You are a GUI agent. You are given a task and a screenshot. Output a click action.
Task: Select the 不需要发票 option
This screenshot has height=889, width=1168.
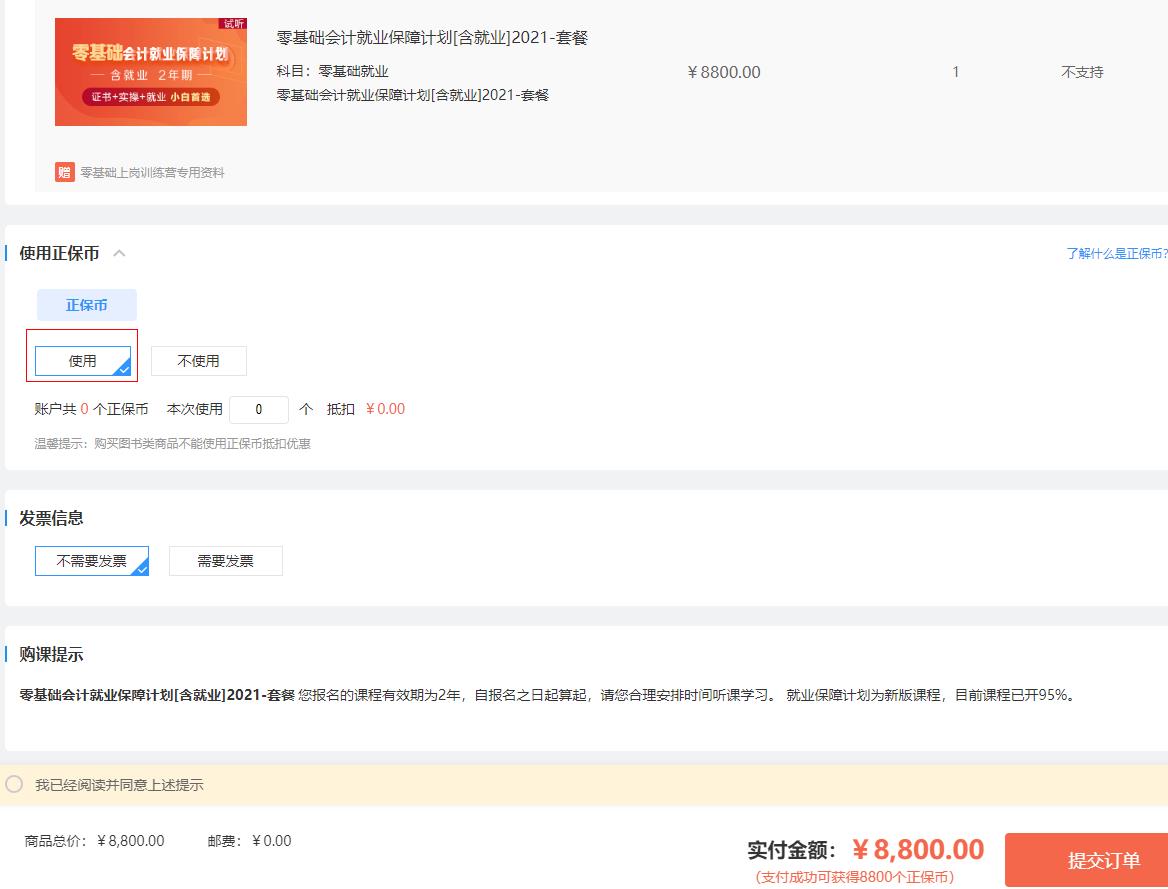tap(91, 561)
